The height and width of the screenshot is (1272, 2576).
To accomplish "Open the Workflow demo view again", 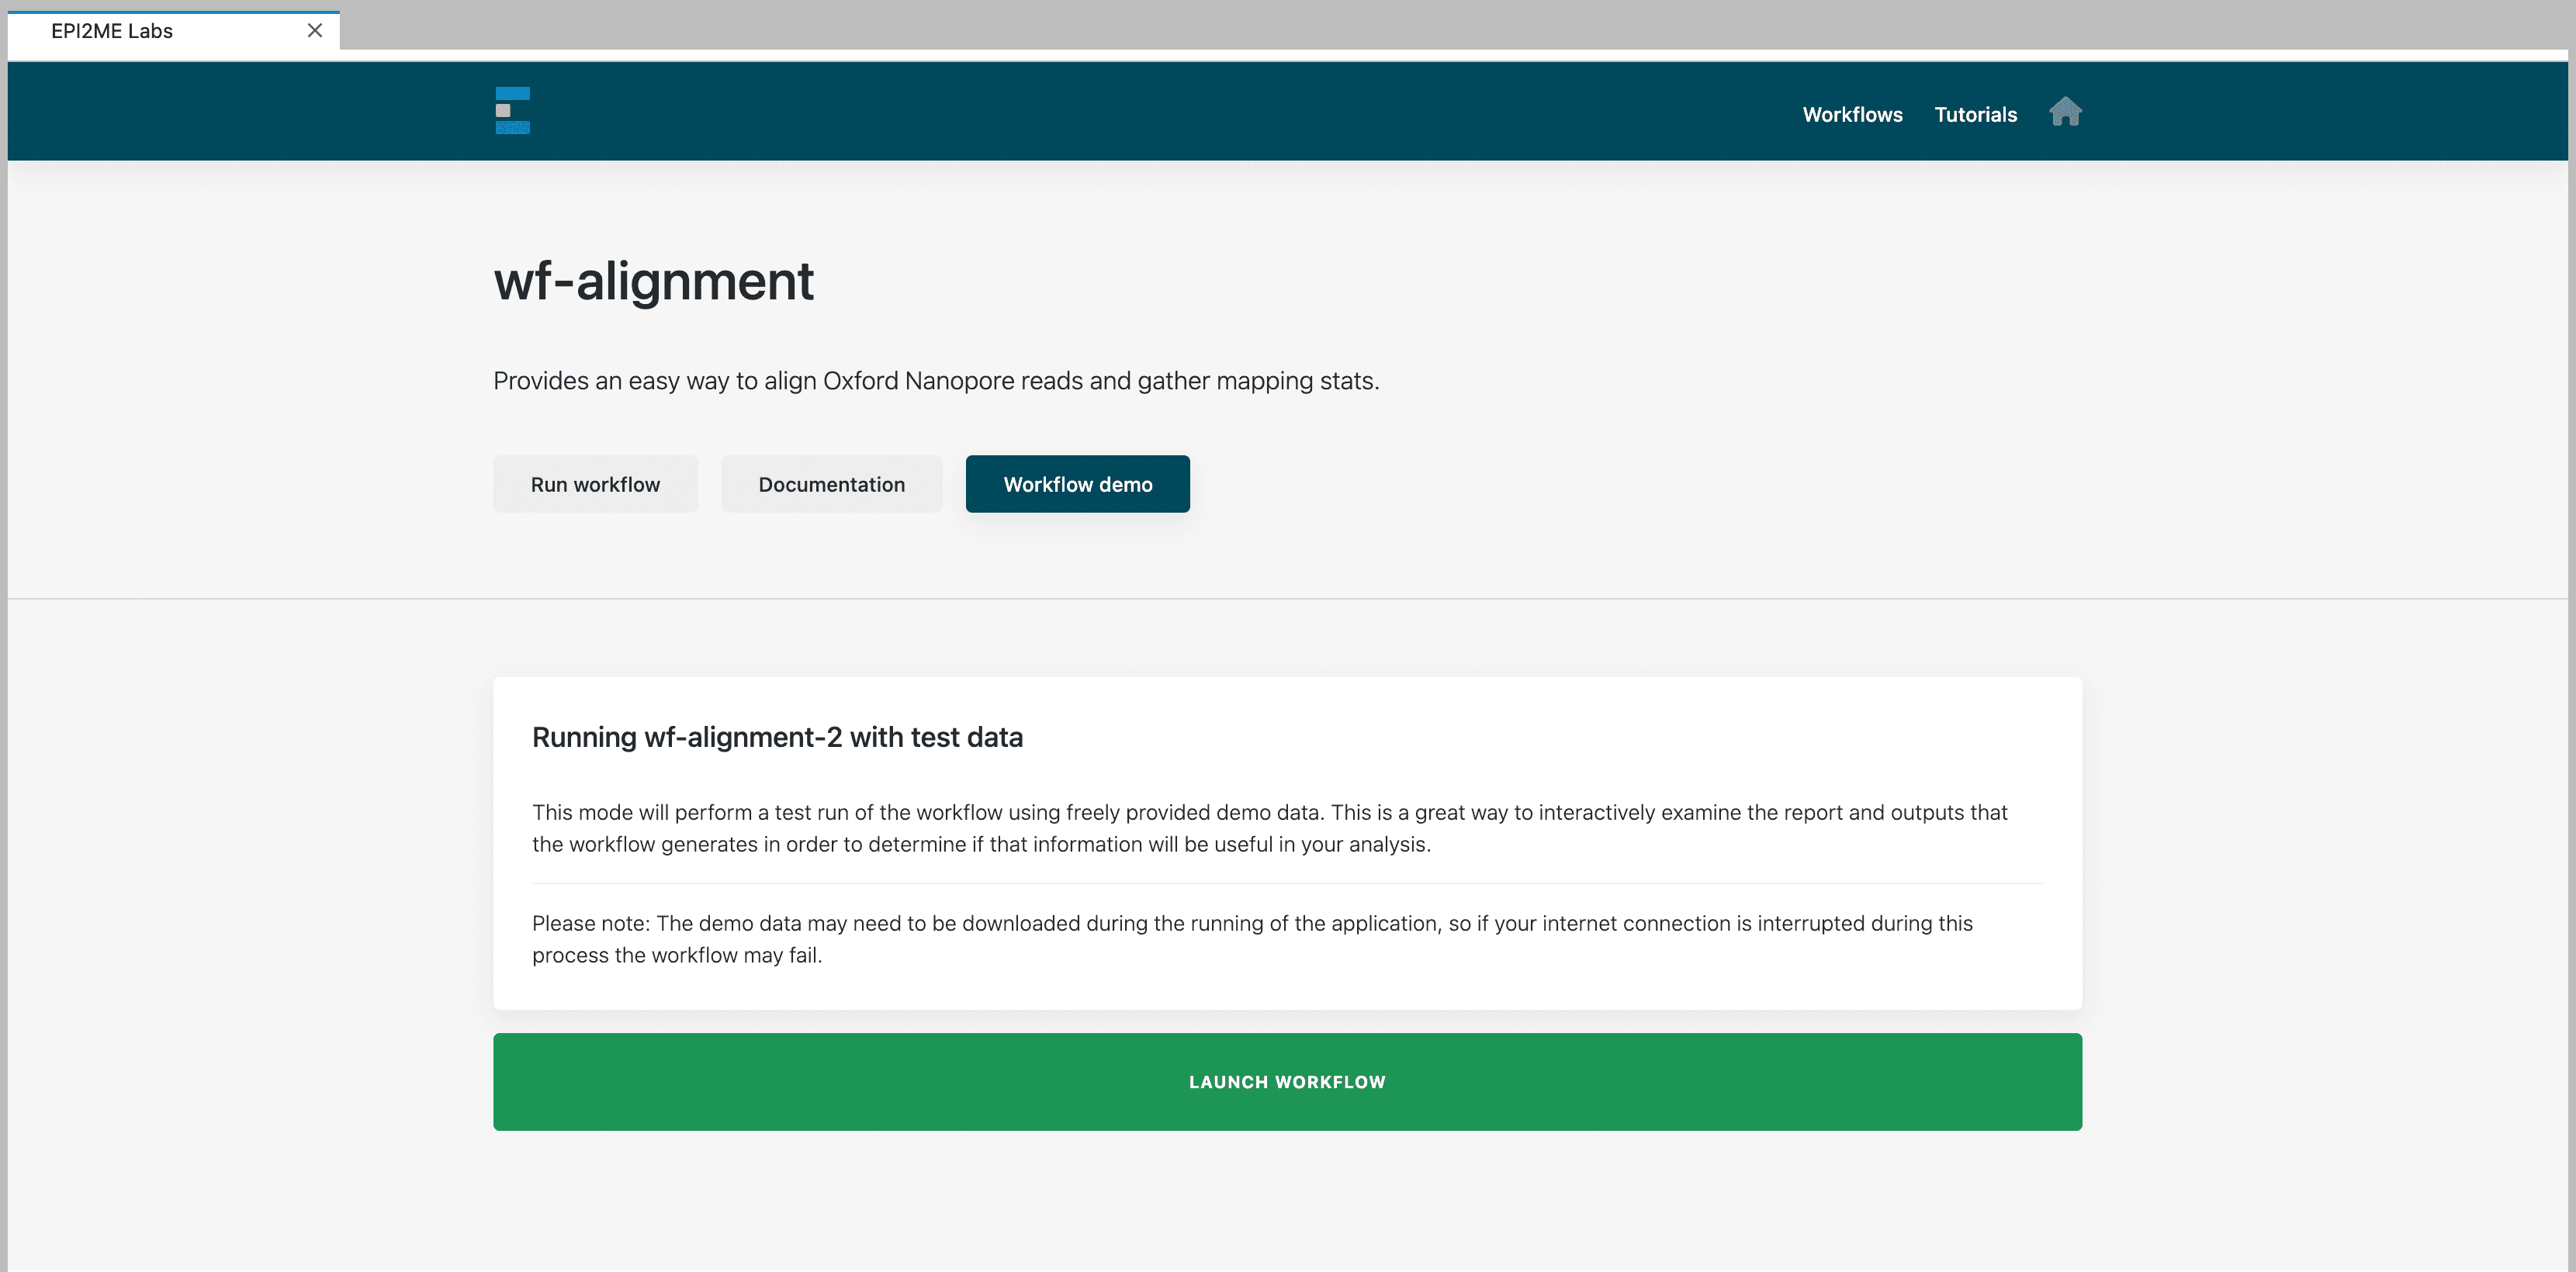I will coord(1077,484).
